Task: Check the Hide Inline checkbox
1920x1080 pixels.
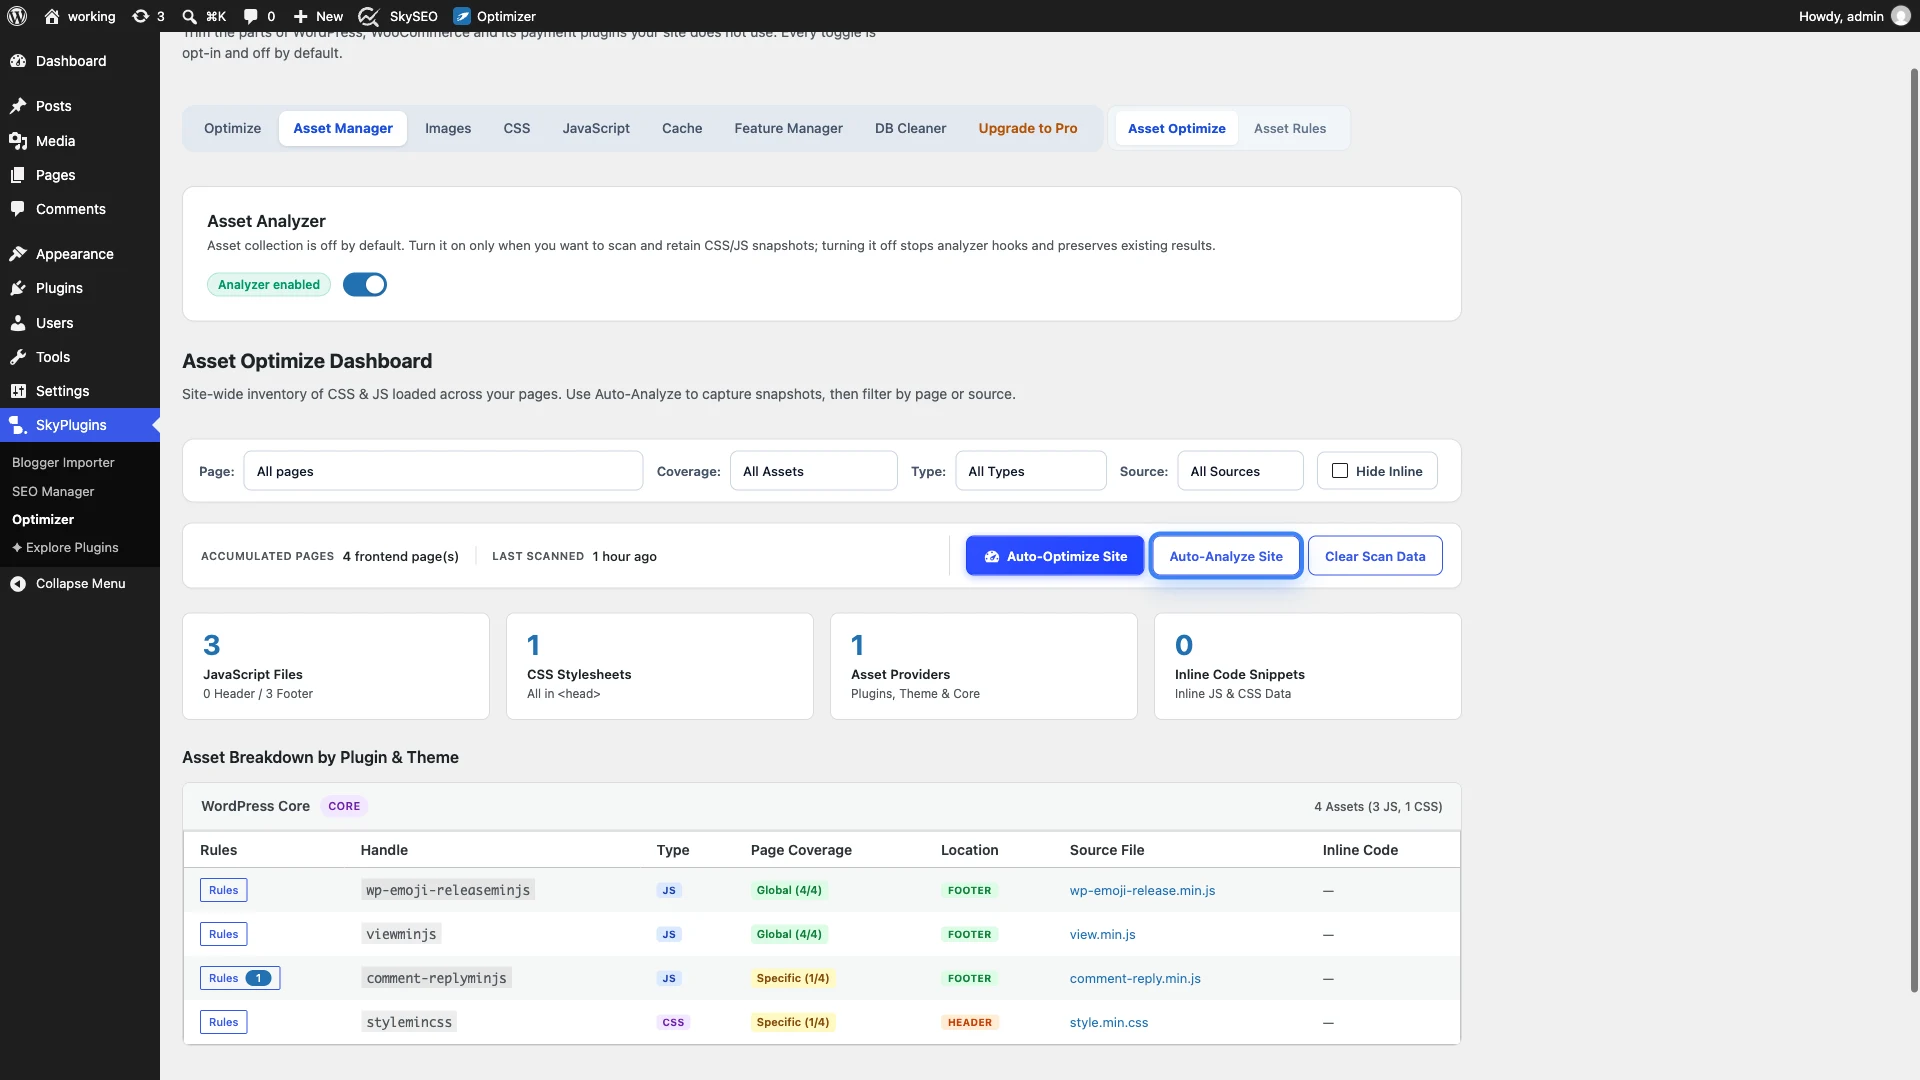Action: 1340,471
